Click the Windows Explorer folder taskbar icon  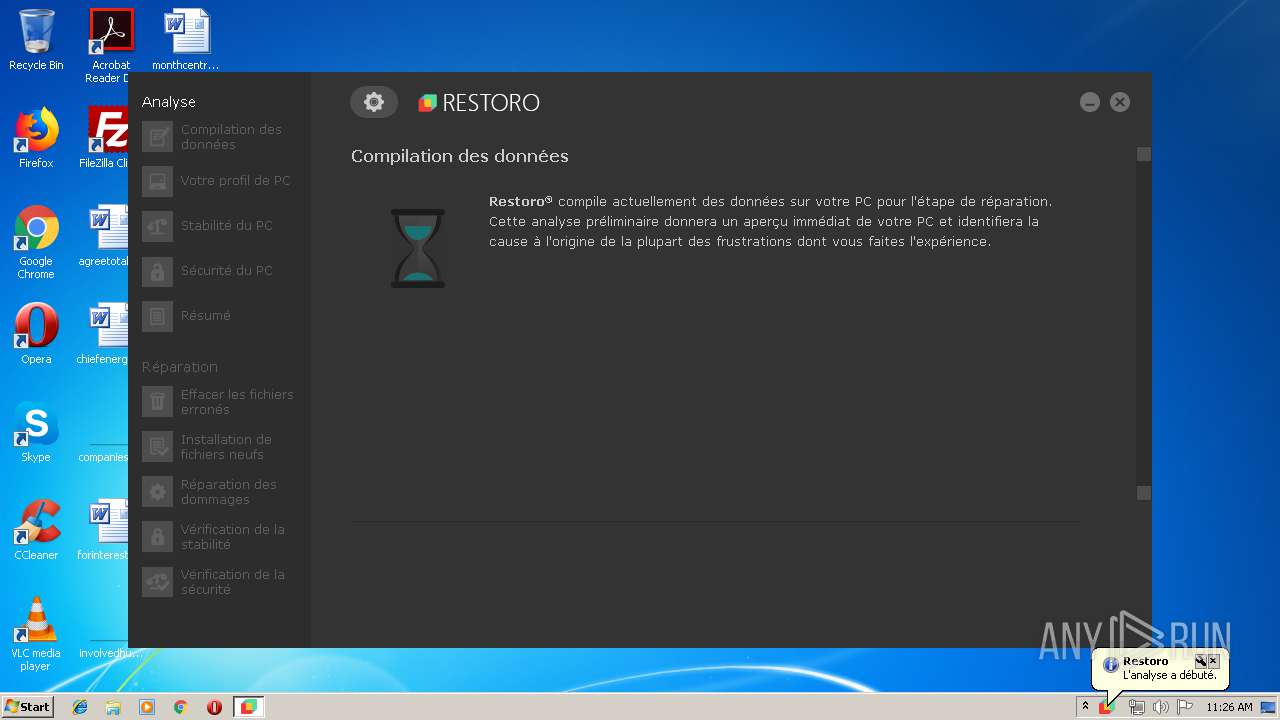pos(113,707)
